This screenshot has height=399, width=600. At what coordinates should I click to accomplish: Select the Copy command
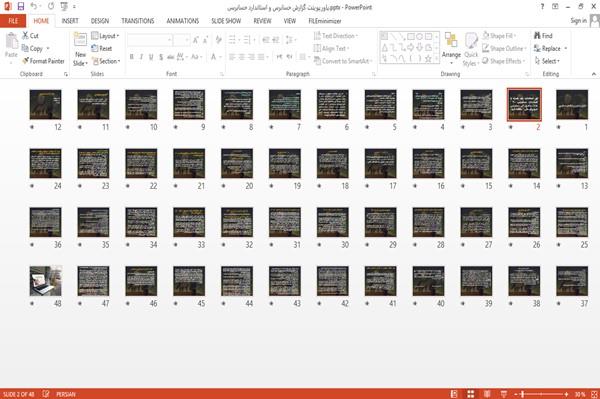33,48
